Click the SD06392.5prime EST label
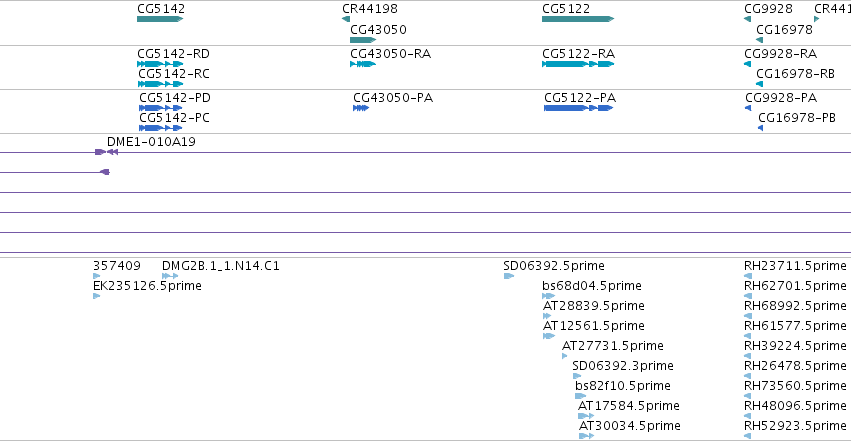 (554, 266)
